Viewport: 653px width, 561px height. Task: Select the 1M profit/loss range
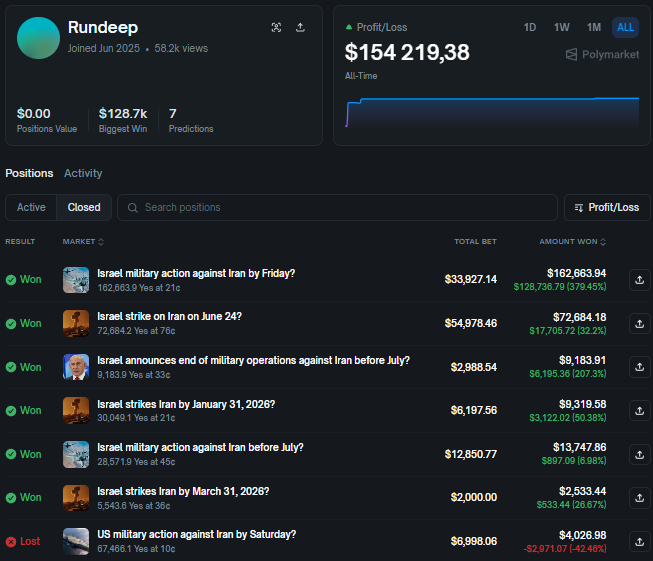(x=594, y=27)
